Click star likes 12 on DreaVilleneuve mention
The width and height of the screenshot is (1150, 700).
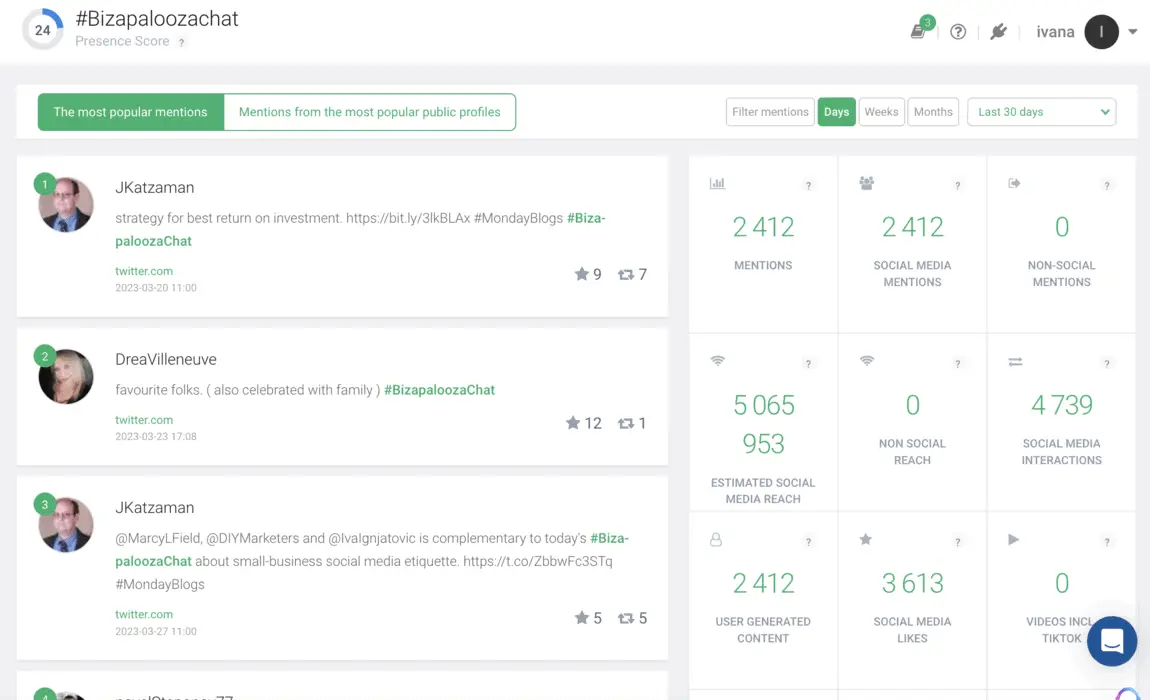click(584, 423)
